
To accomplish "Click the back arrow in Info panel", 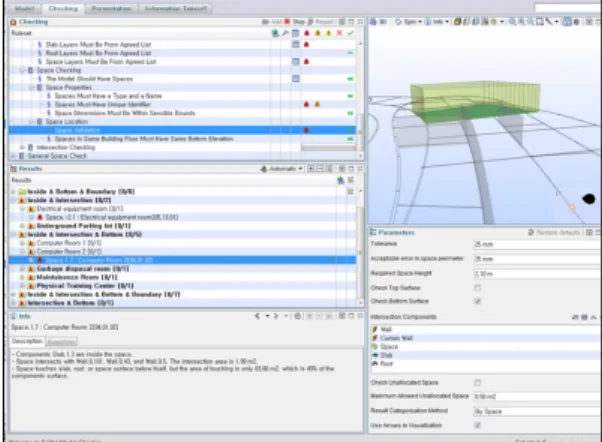I will pyautogui.click(x=257, y=316).
